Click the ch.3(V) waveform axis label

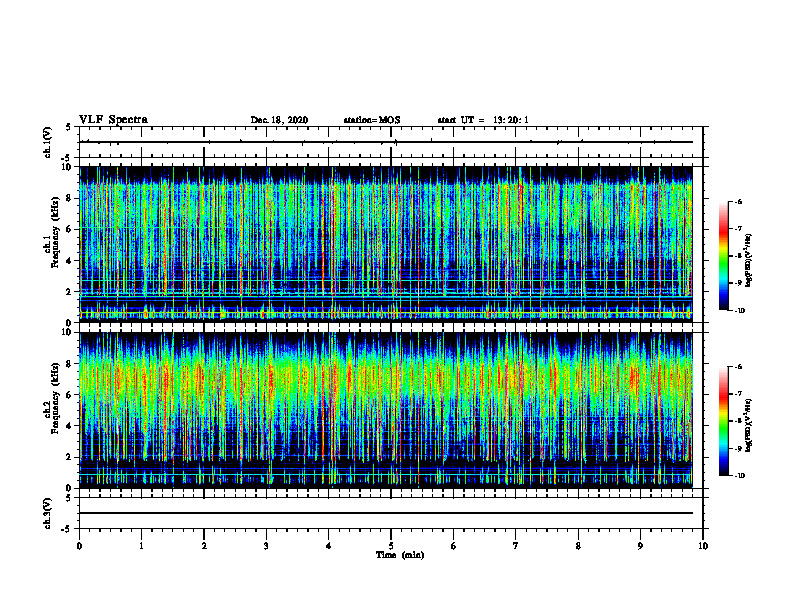point(48,513)
